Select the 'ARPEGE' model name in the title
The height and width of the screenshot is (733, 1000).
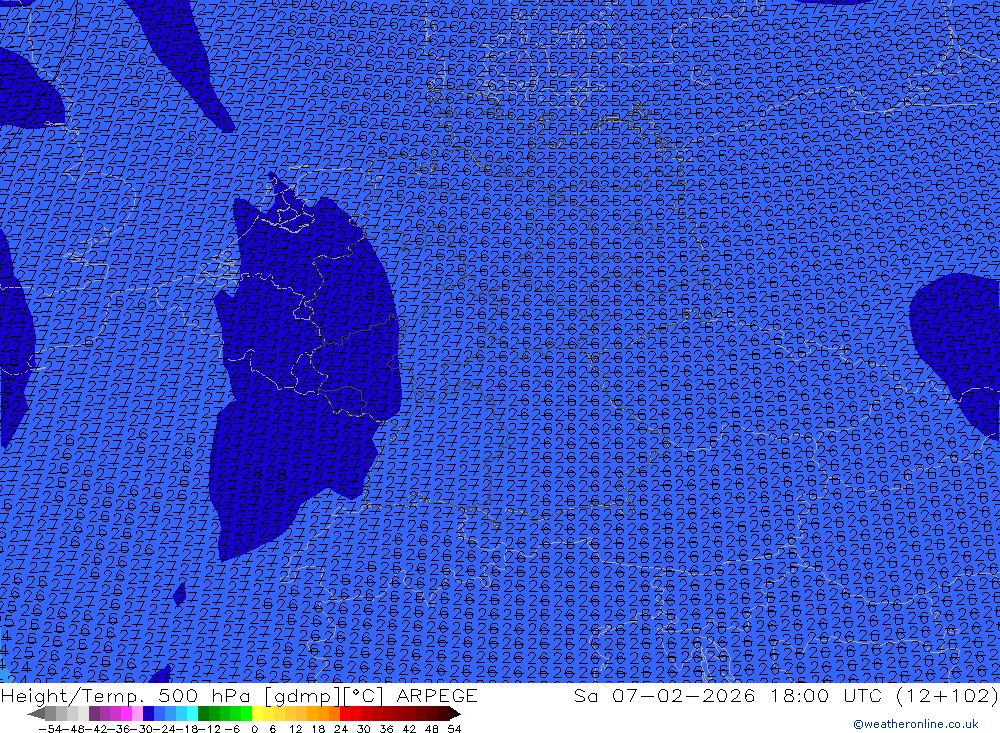coord(437,695)
